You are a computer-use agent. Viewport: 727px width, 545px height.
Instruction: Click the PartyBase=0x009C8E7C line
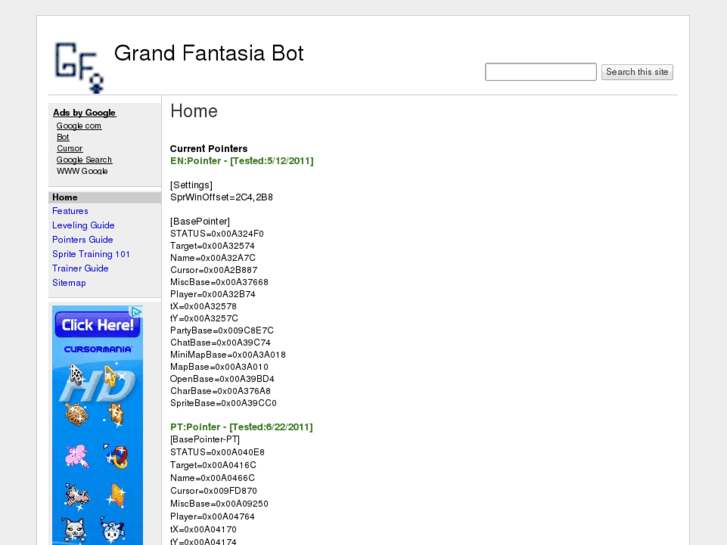(222, 330)
